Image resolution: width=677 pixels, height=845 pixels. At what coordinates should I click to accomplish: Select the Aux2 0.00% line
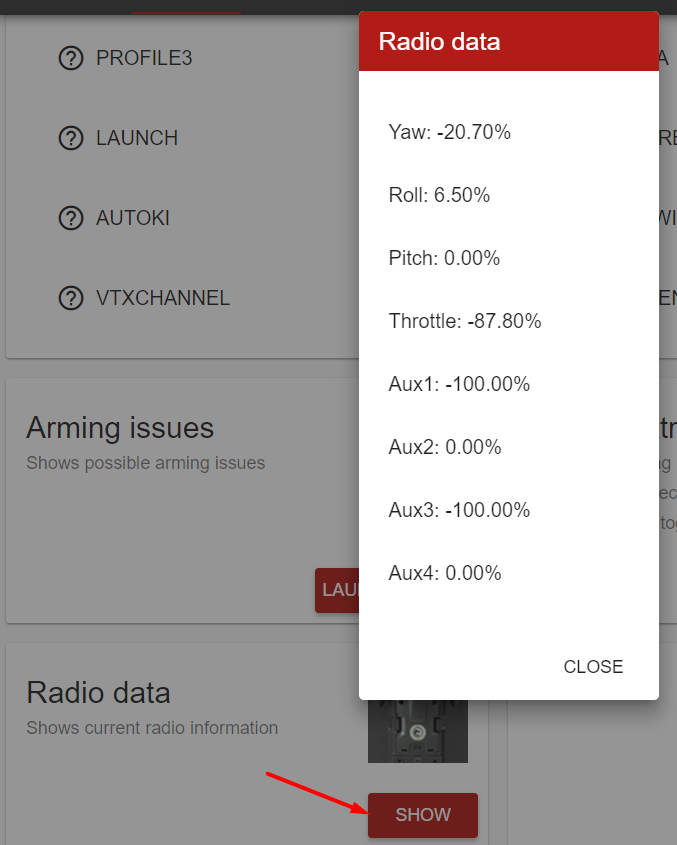click(445, 447)
